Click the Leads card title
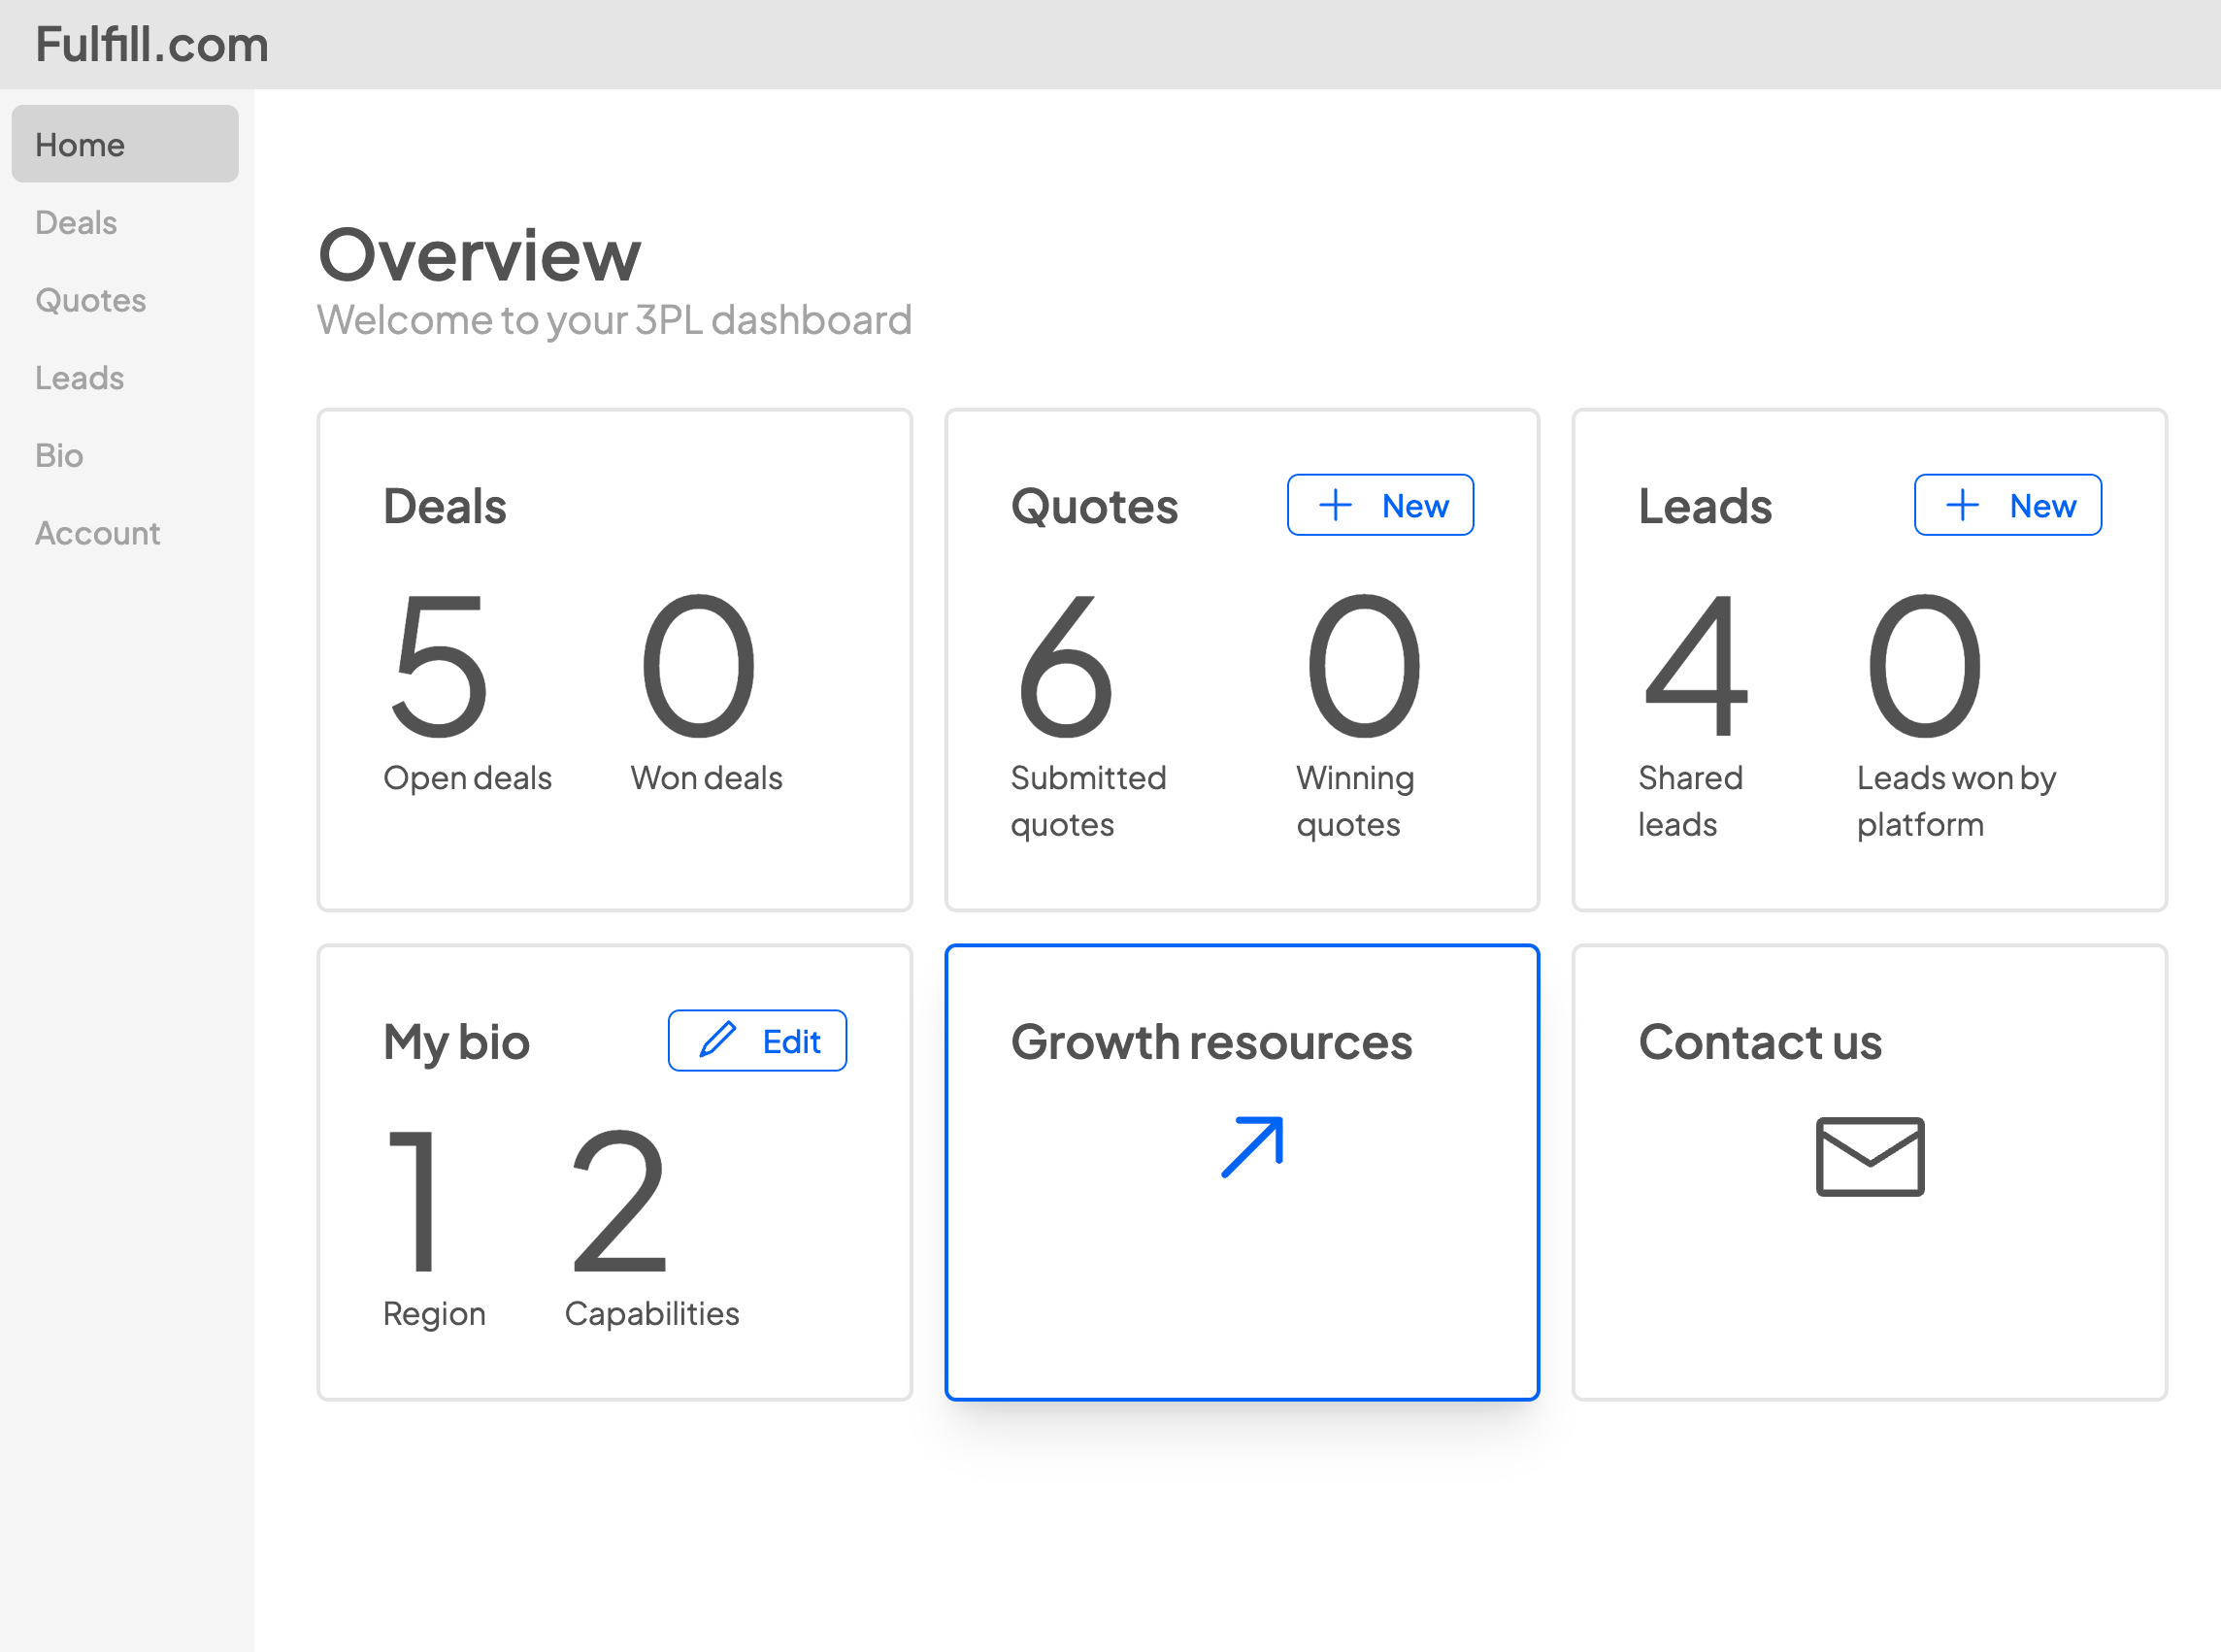The image size is (2221, 1652). tap(1705, 506)
